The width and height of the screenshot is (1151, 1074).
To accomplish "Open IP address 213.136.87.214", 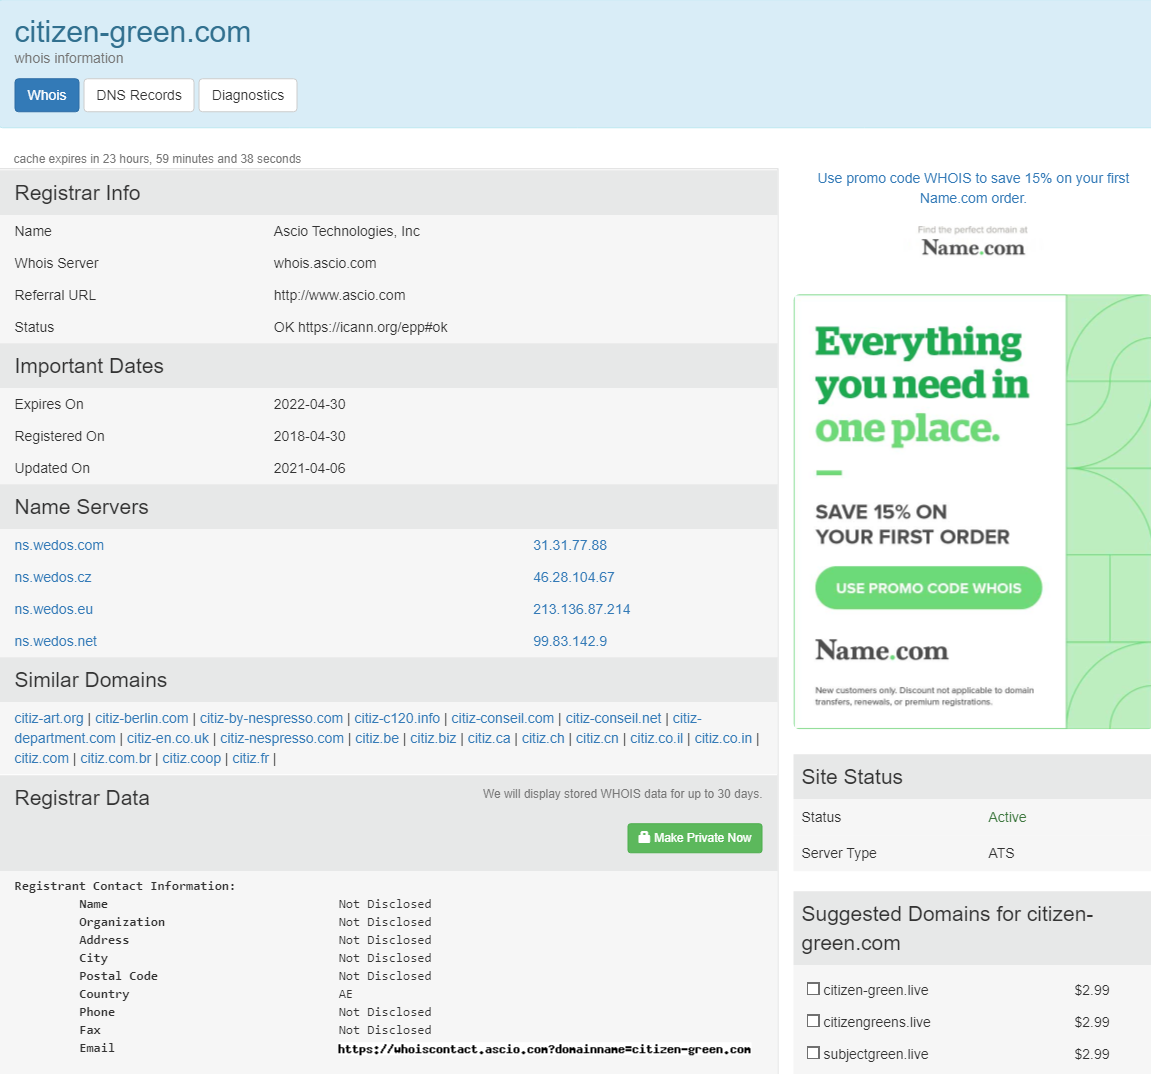I will 581,609.
